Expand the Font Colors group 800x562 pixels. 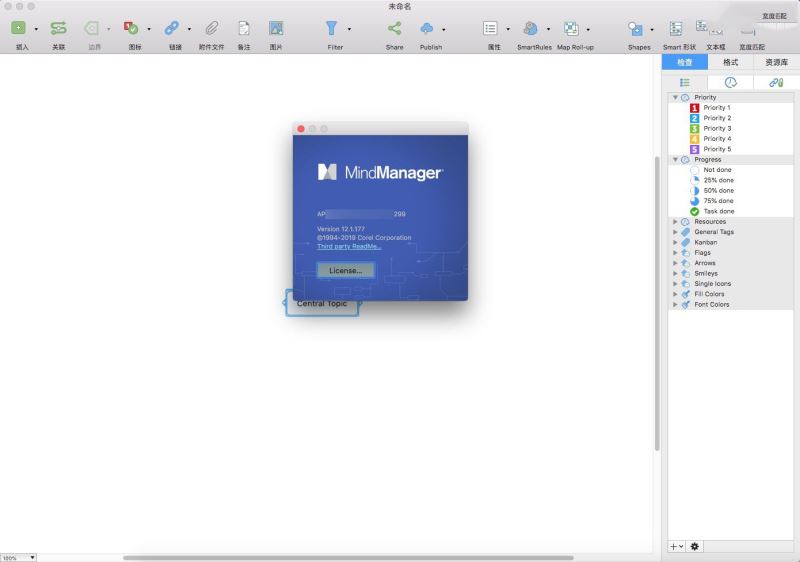pos(675,304)
